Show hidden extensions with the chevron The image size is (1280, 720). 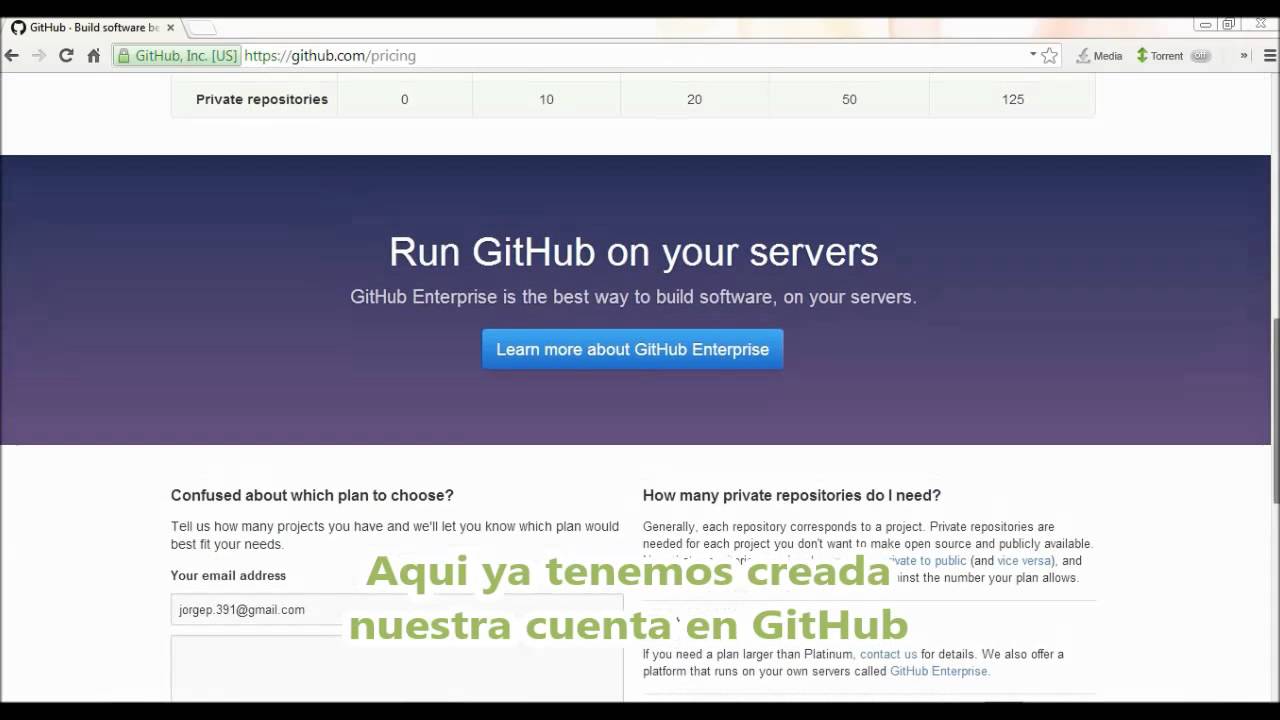[x=1244, y=56]
